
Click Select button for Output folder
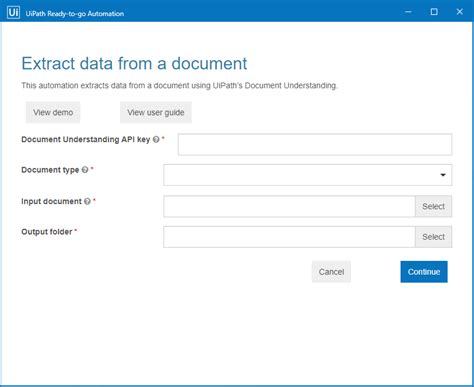coord(433,237)
